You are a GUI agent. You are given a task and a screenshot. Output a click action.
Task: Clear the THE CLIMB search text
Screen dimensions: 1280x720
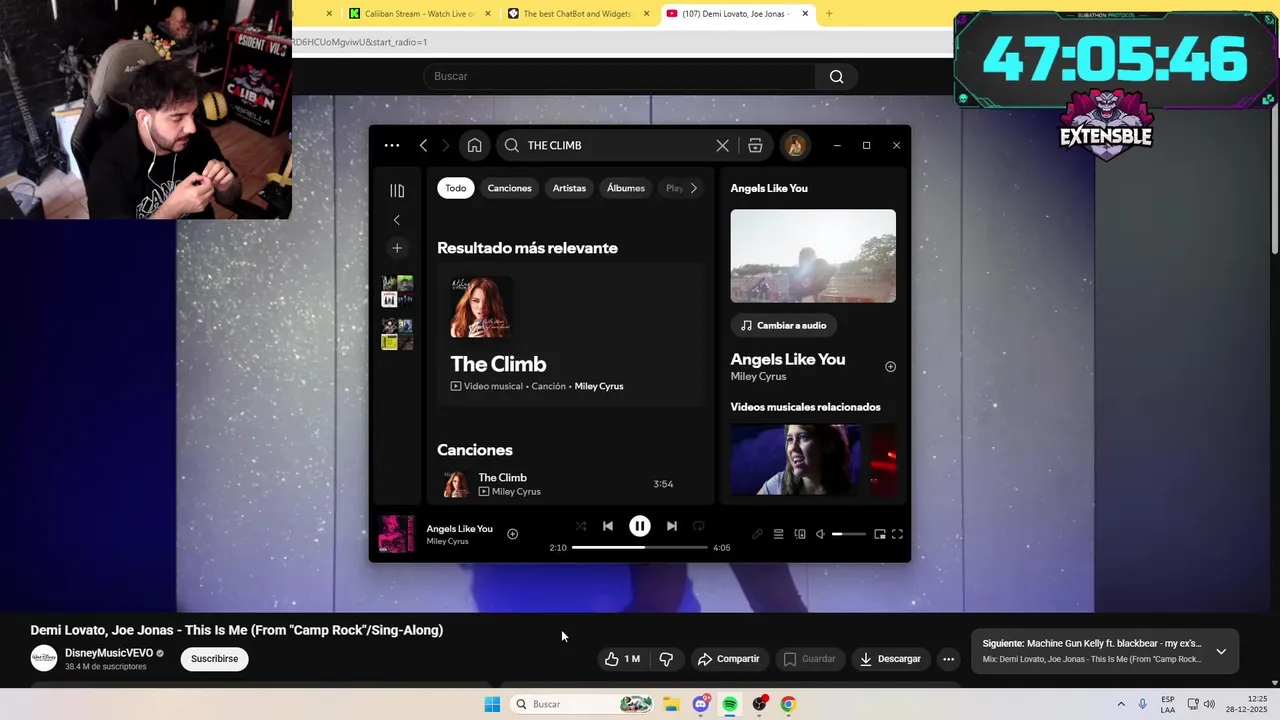point(722,145)
